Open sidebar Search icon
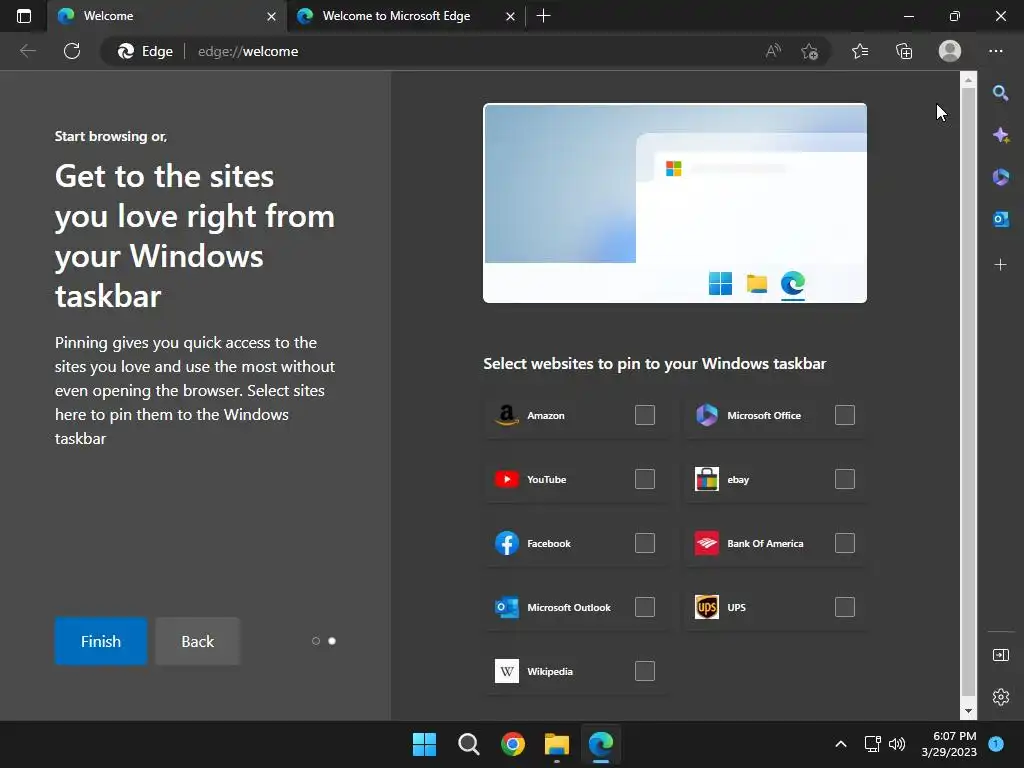1024x768 pixels. [x=1000, y=93]
